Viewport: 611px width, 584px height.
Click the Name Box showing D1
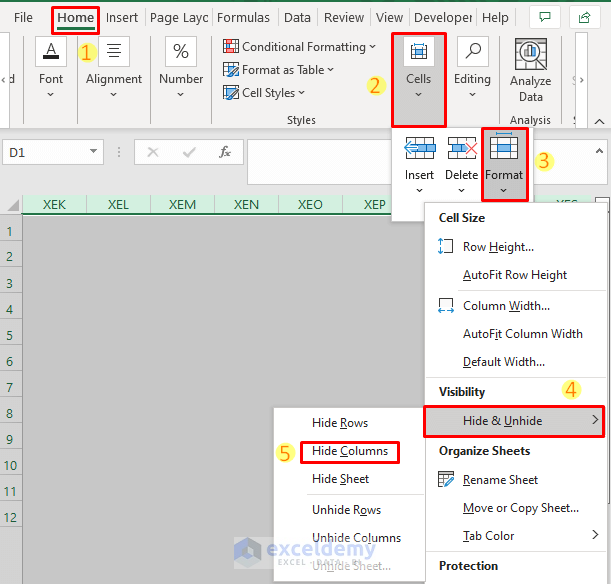coord(45,152)
